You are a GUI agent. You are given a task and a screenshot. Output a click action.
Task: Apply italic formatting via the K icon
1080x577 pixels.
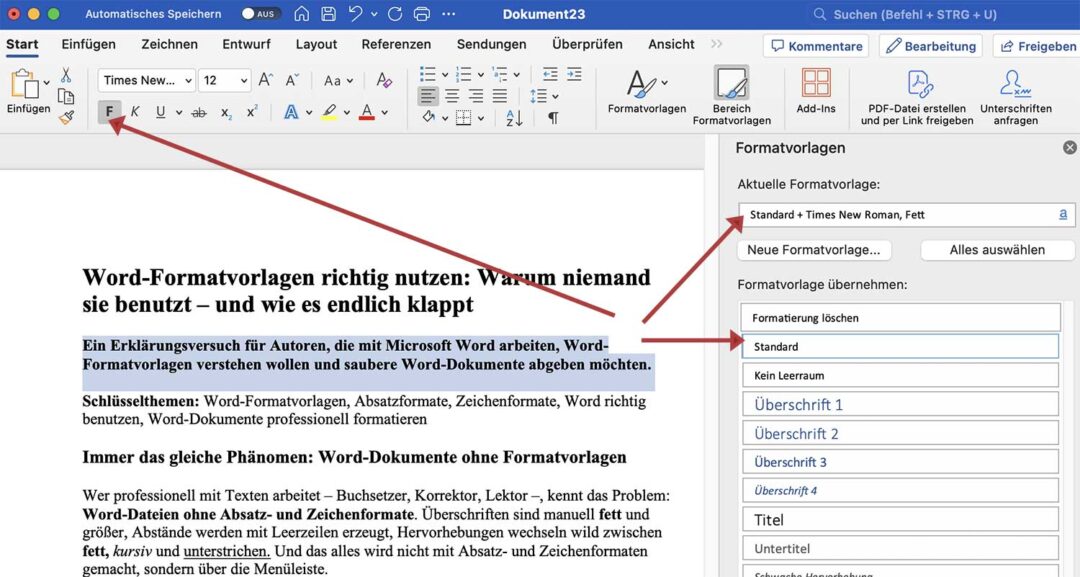[x=135, y=111]
